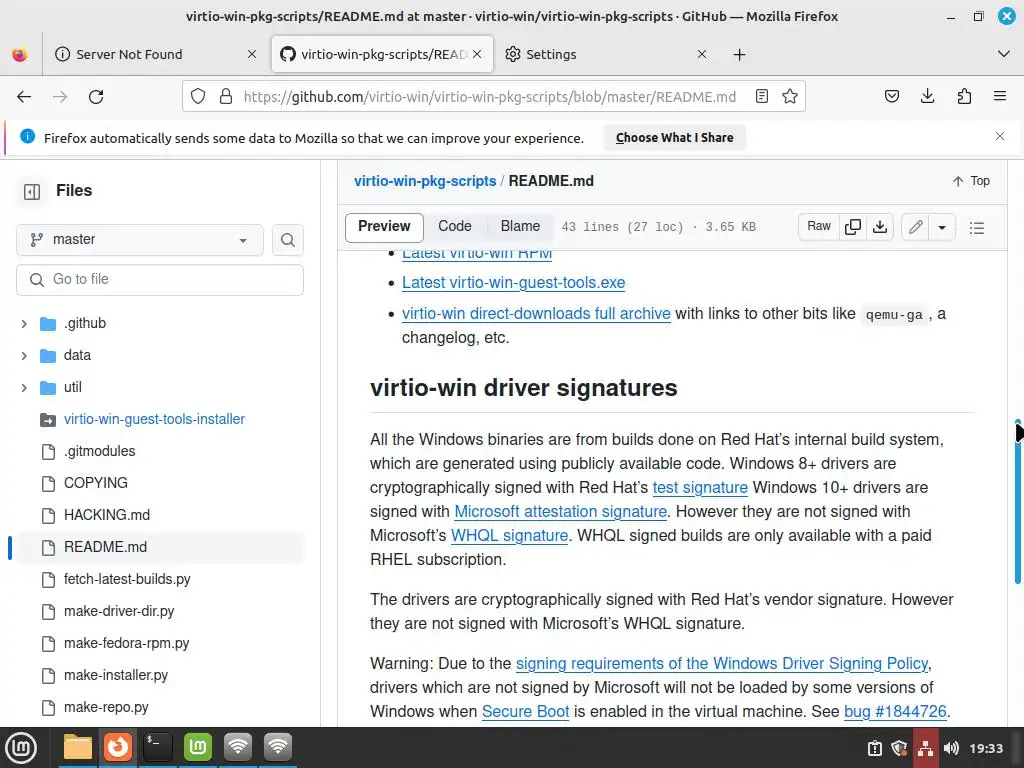Open bug #1844726 link
Image resolution: width=1024 pixels, height=768 pixels.
point(895,712)
